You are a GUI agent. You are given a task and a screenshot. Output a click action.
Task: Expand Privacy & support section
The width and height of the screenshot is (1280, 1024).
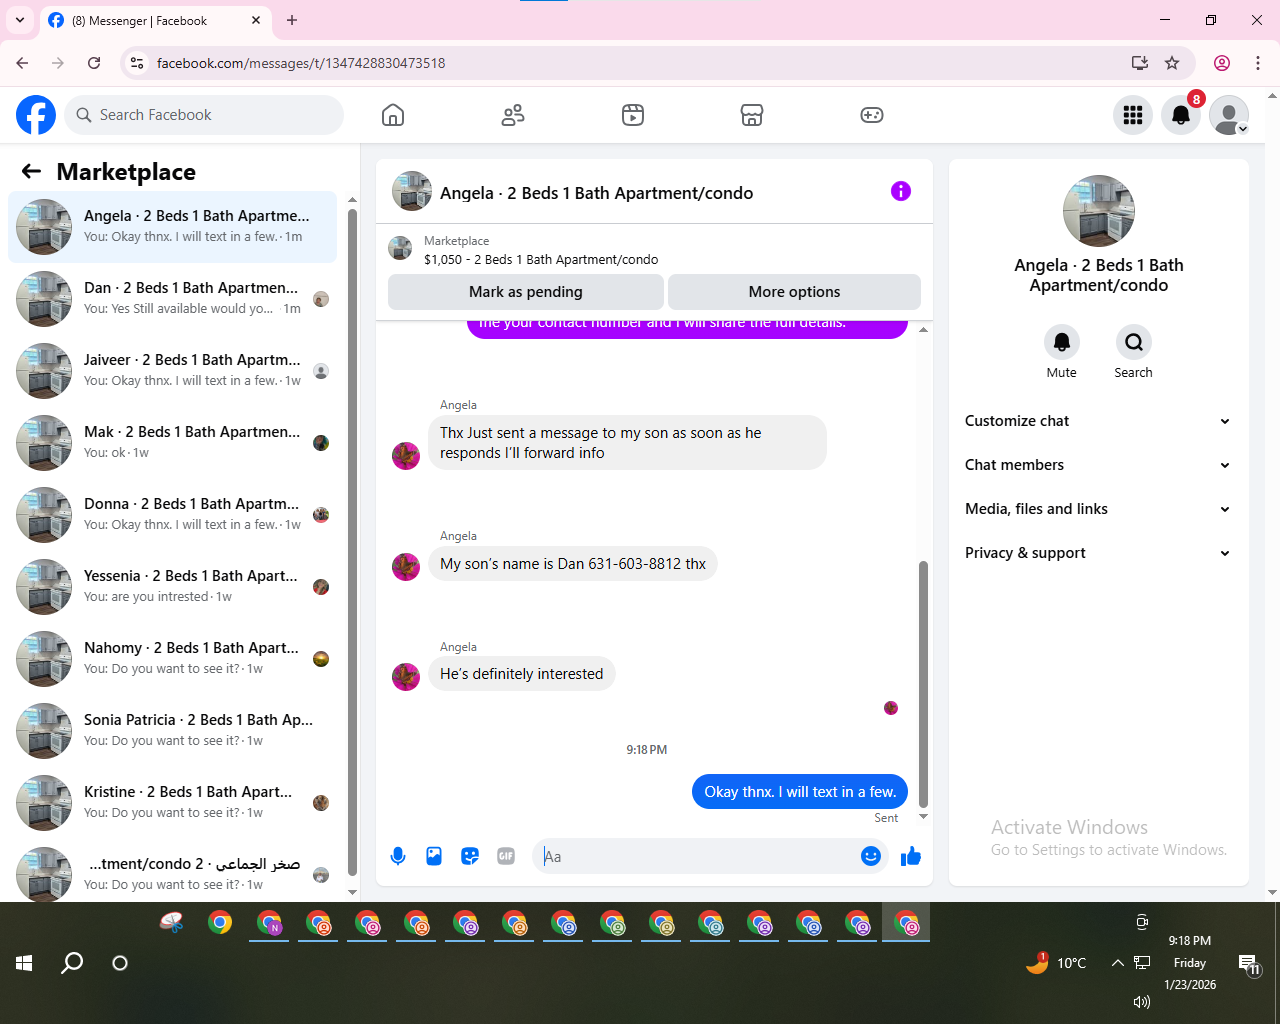1098,553
